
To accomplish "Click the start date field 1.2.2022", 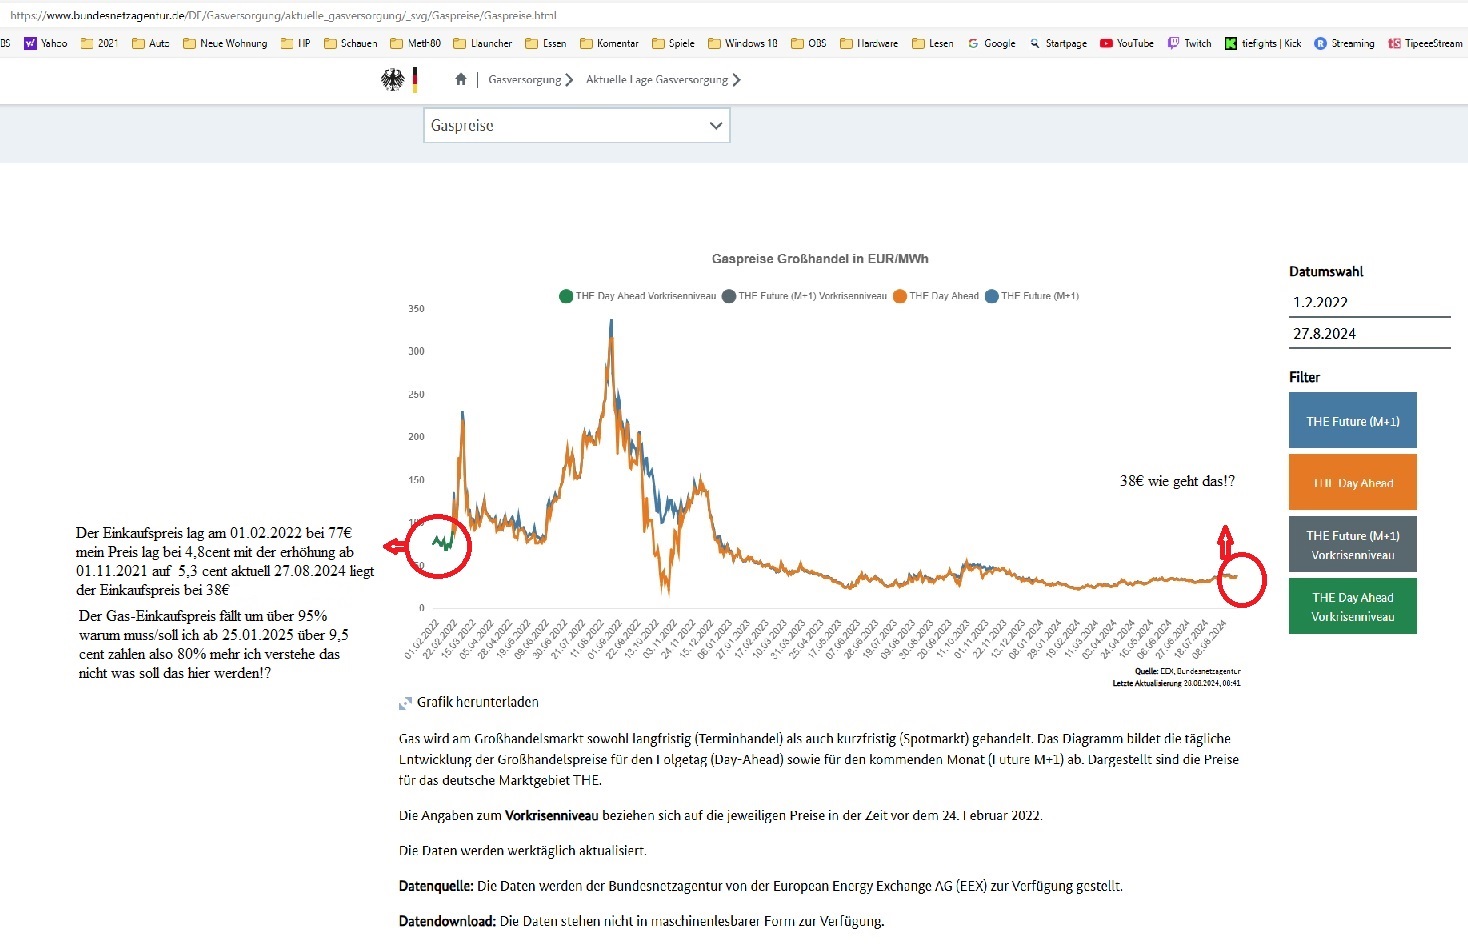I will click(x=1368, y=302).
